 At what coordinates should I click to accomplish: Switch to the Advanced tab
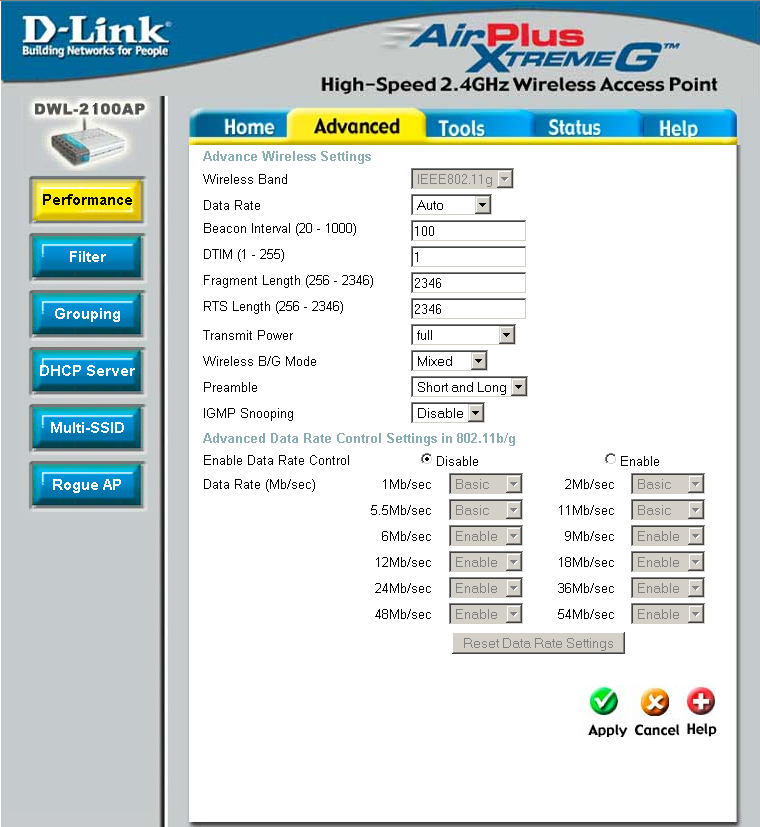tap(357, 126)
